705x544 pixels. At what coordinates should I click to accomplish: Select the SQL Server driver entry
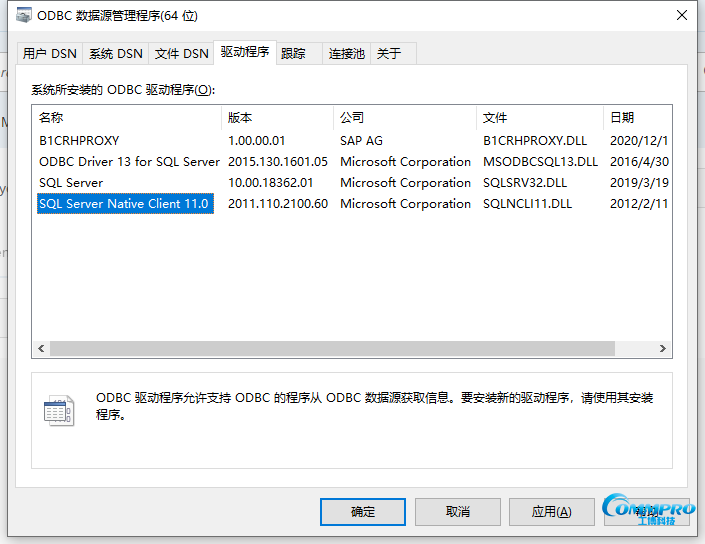pyautogui.click(x=71, y=183)
